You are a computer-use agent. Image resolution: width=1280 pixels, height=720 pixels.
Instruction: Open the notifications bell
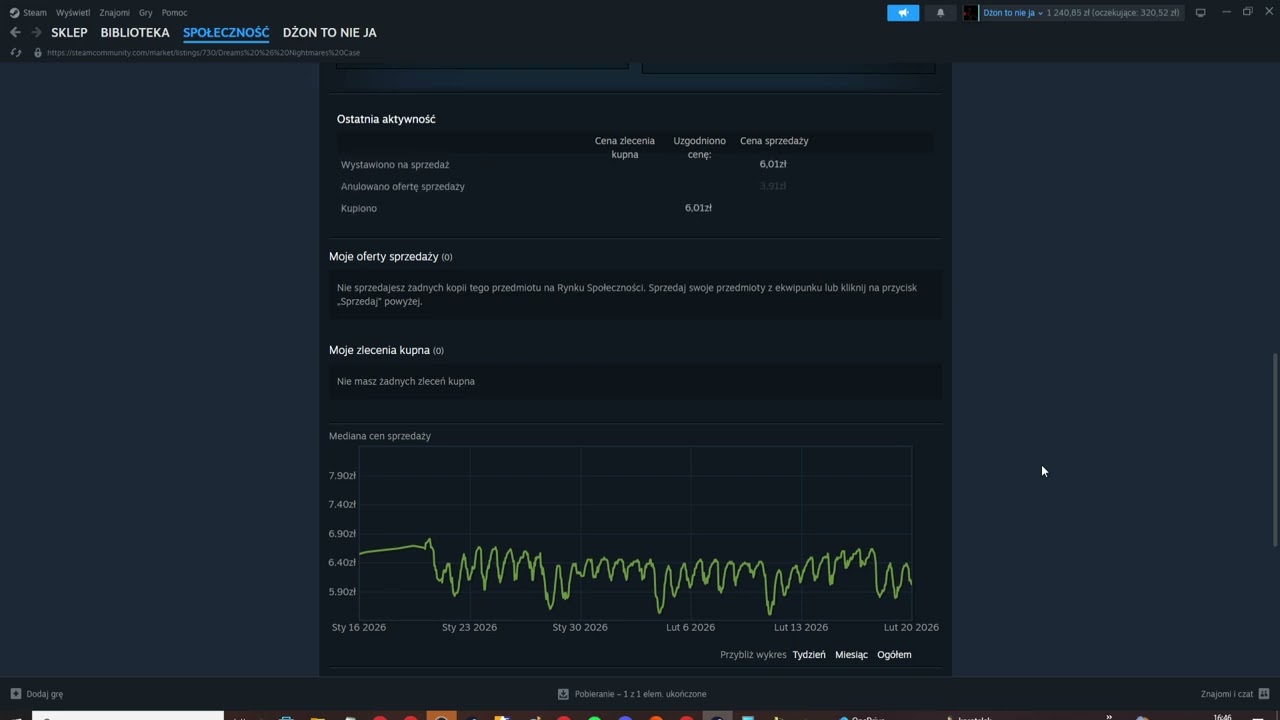(940, 13)
